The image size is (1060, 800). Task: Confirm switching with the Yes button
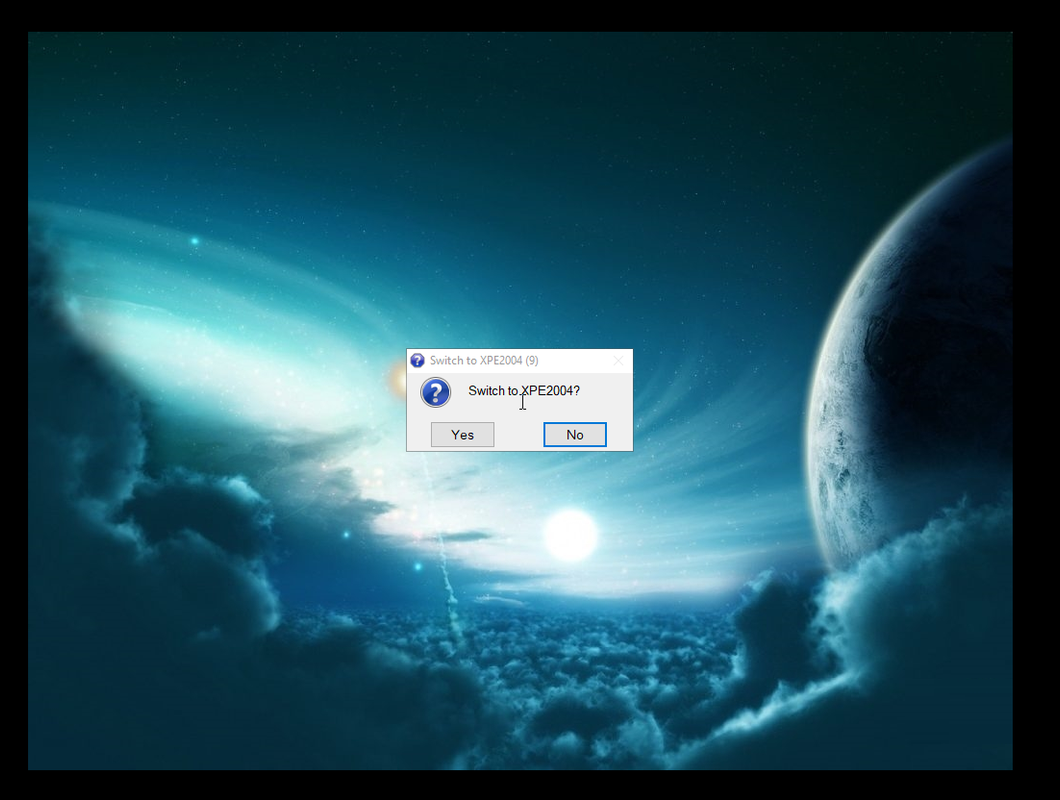[462, 434]
